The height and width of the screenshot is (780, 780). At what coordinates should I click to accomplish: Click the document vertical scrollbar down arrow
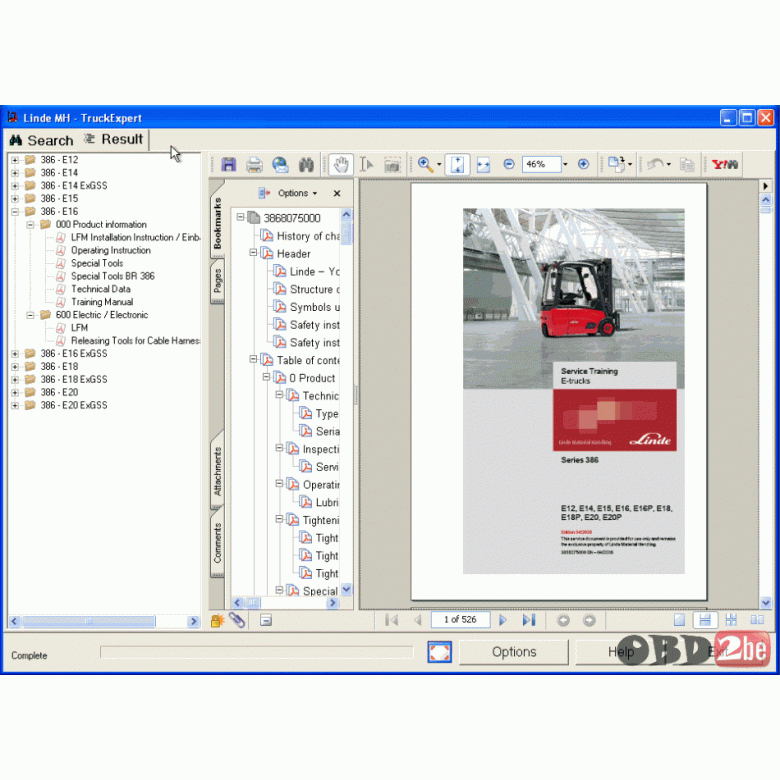765,602
